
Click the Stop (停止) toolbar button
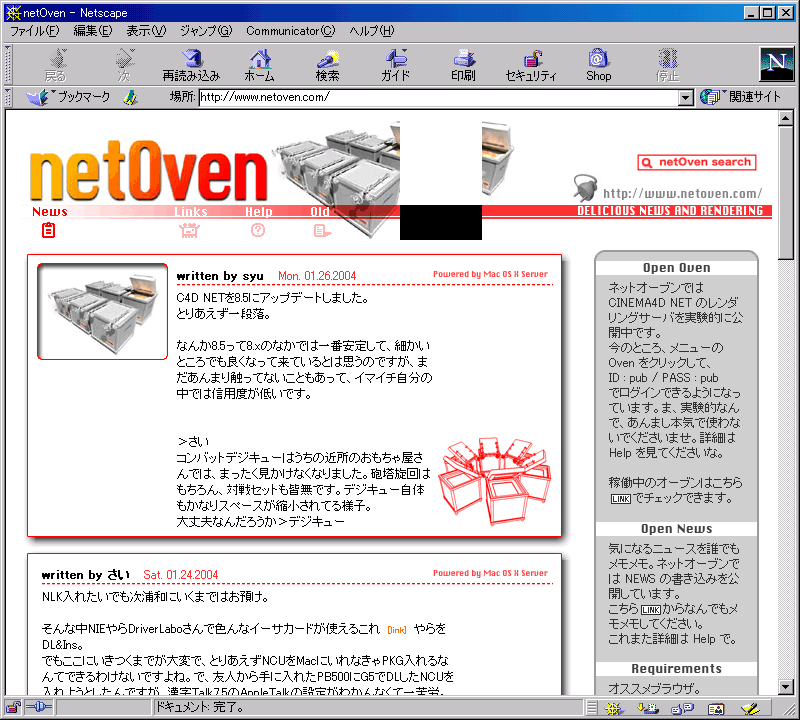pyautogui.click(x=667, y=65)
